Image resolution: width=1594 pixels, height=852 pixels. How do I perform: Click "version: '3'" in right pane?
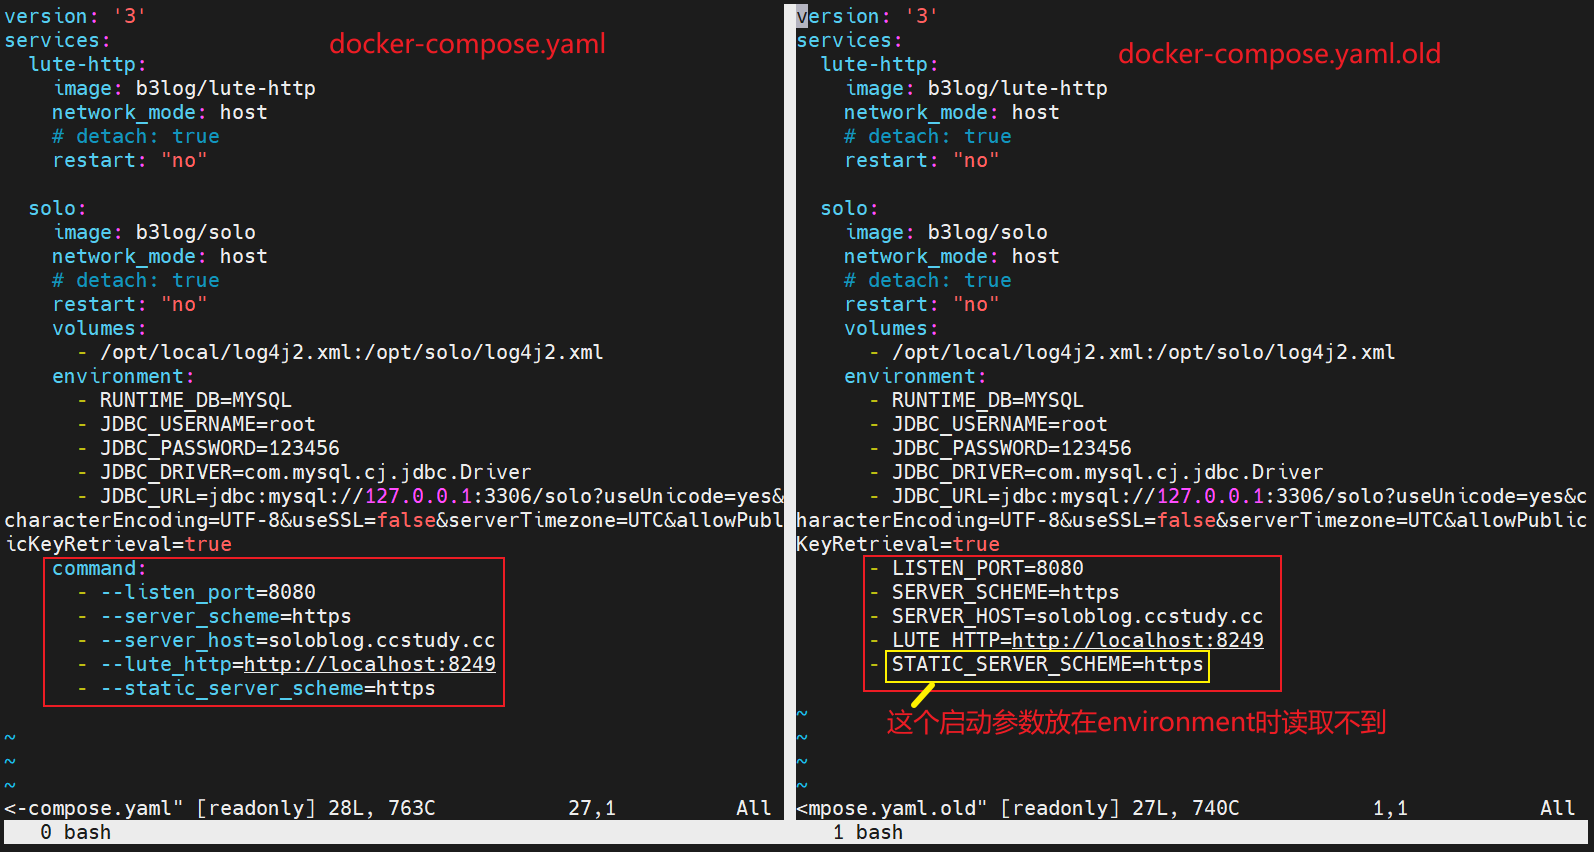pos(868,16)
